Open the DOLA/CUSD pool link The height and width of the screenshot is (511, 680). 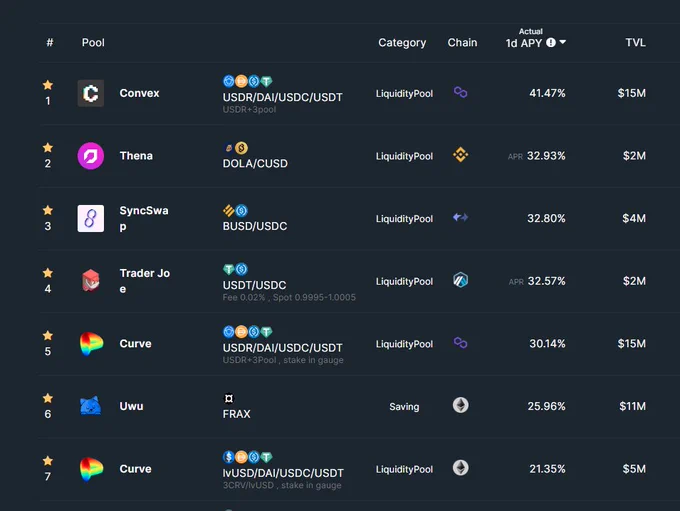(255, 164)
